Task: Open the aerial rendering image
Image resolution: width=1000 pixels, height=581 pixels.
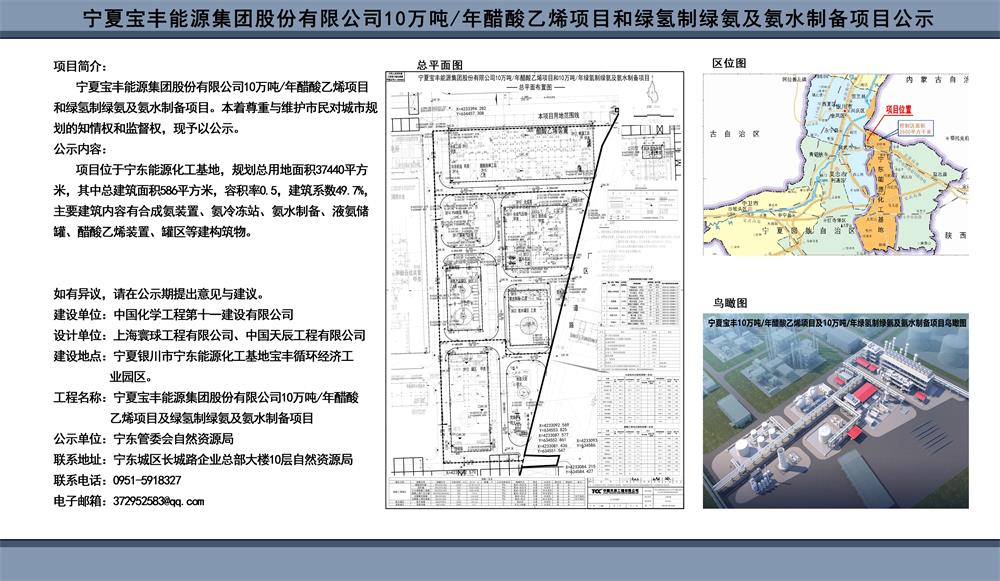Action: pos(835,411)
